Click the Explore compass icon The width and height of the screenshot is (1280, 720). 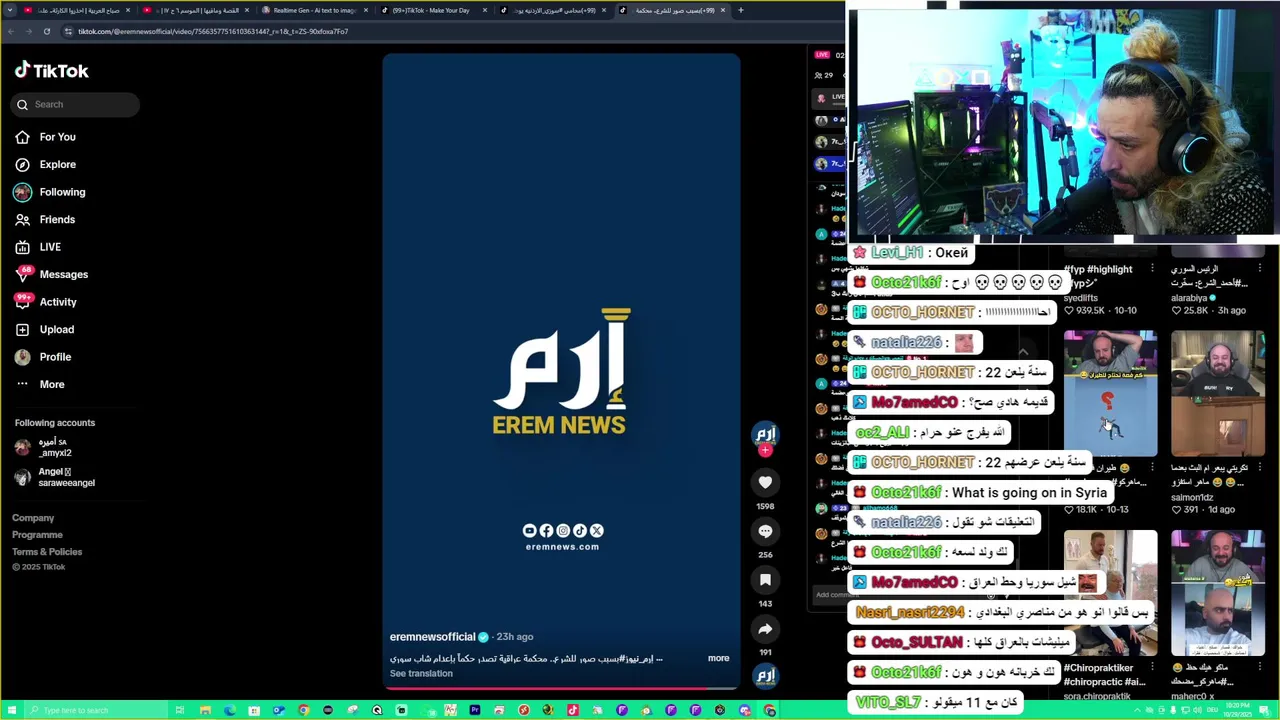tap(22, 164)
